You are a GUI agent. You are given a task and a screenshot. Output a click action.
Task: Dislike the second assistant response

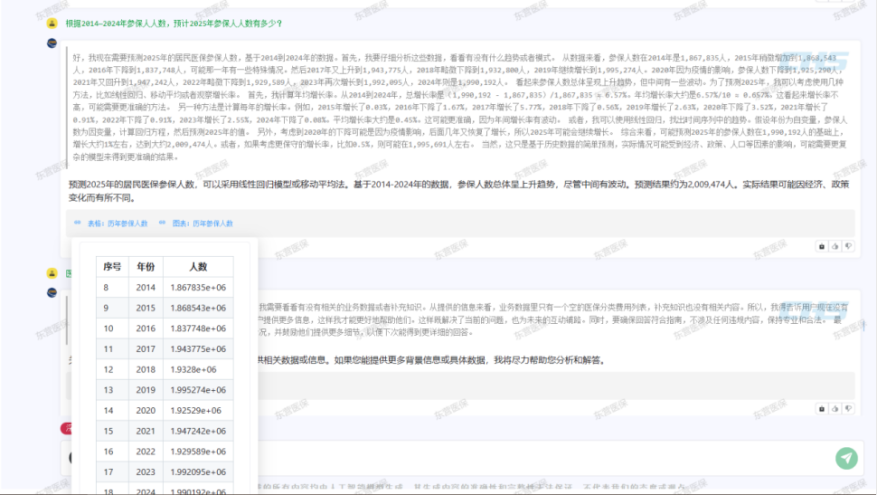coord(848,408)
